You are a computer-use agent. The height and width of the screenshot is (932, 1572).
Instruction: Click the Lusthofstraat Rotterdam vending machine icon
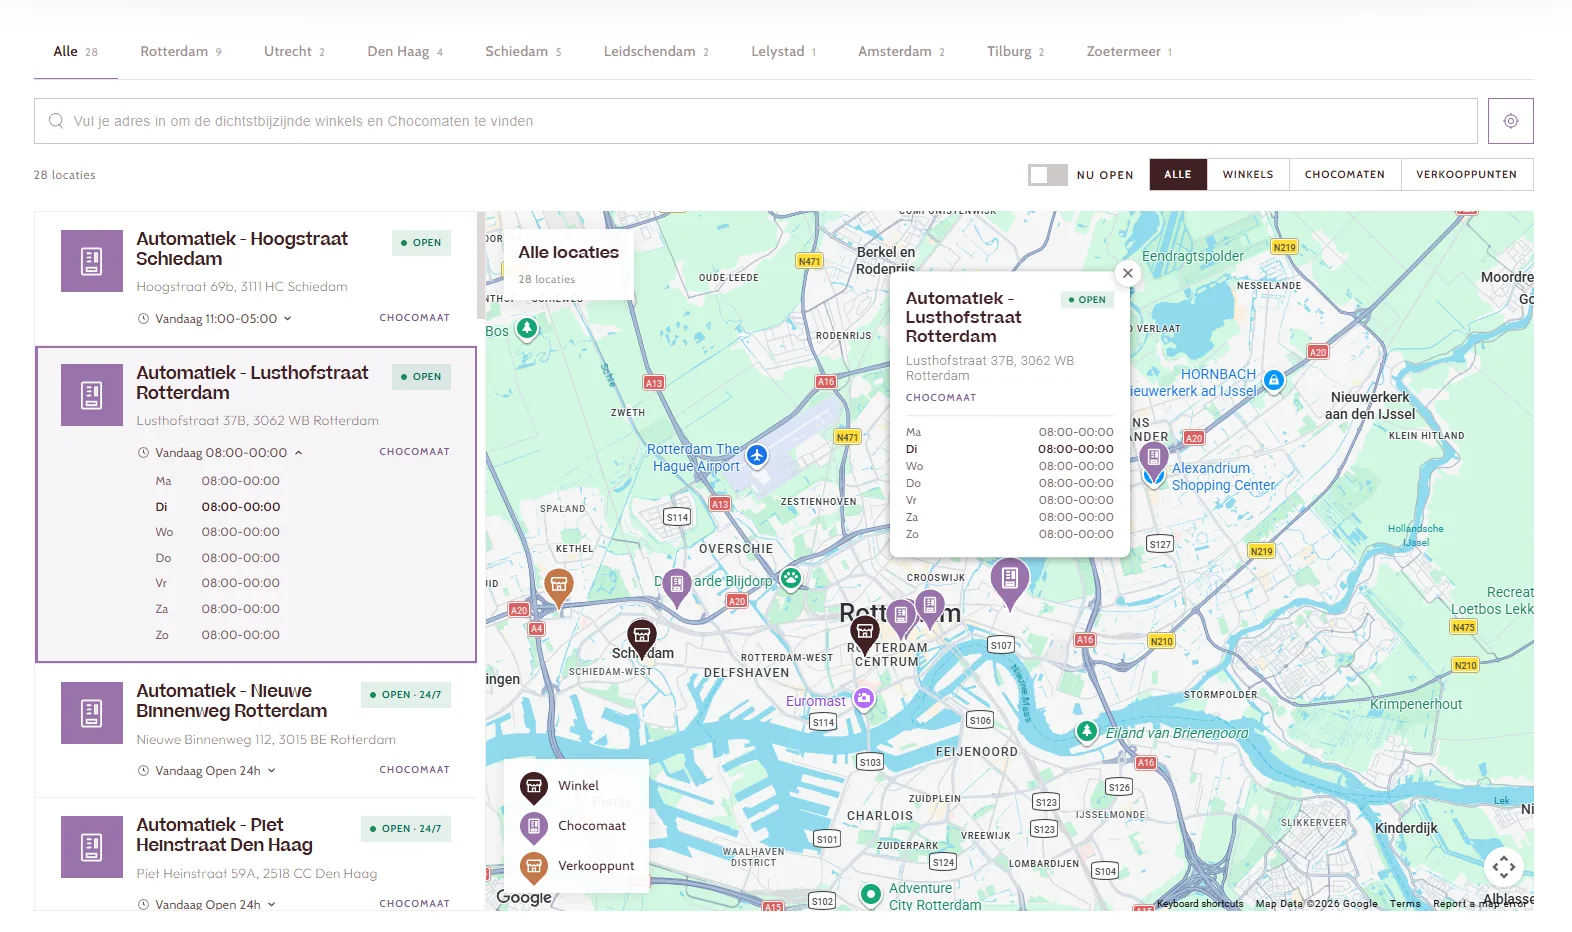point(92,395)
